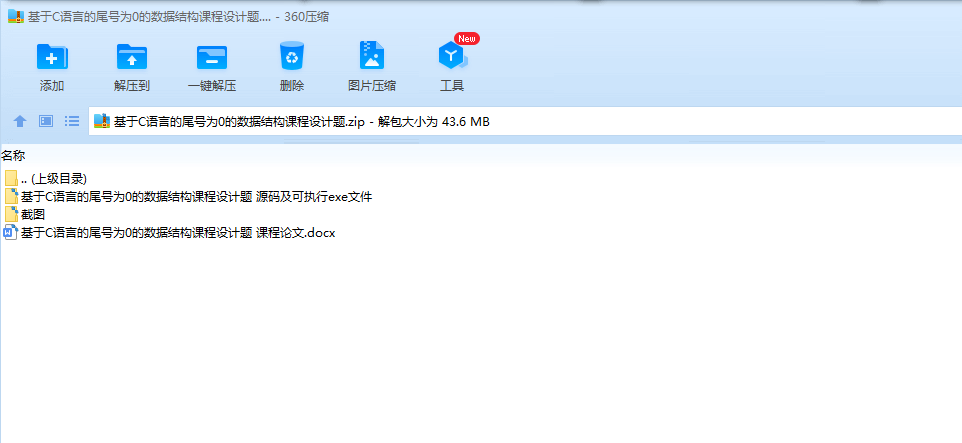Viewport: 962px width, 443px height.
Task: Click the 添加 label text
Action: click(52, 86)
